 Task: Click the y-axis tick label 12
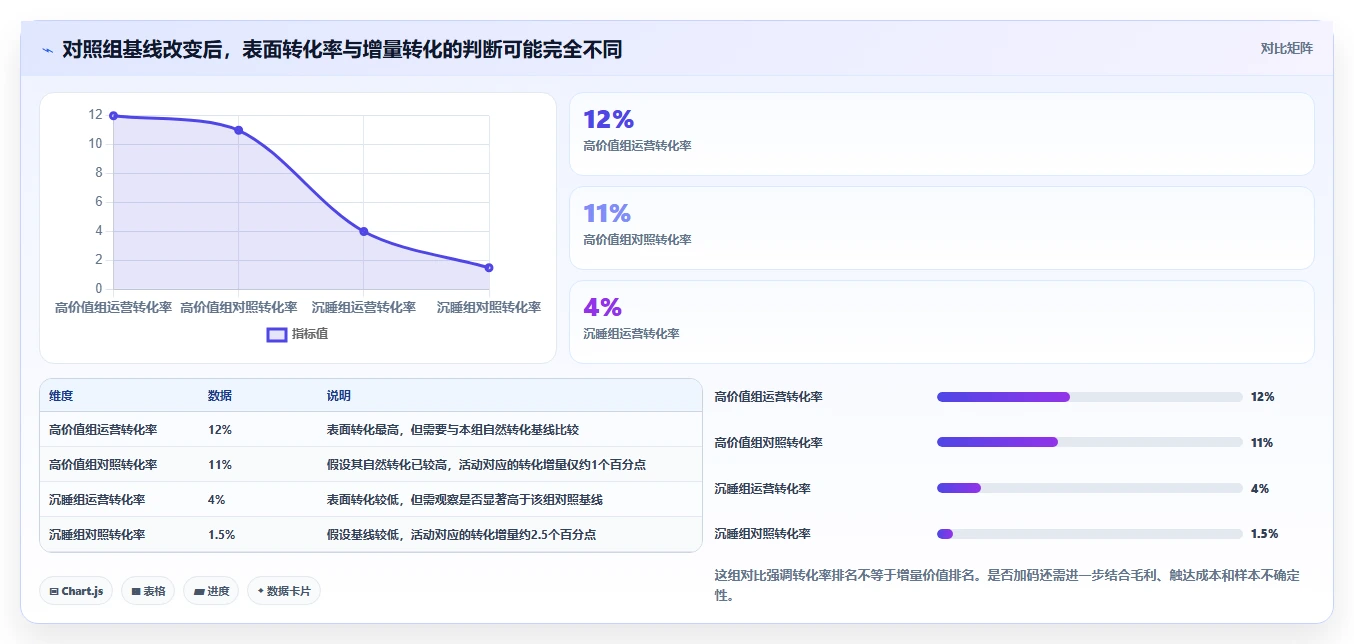tap(96, 115)
